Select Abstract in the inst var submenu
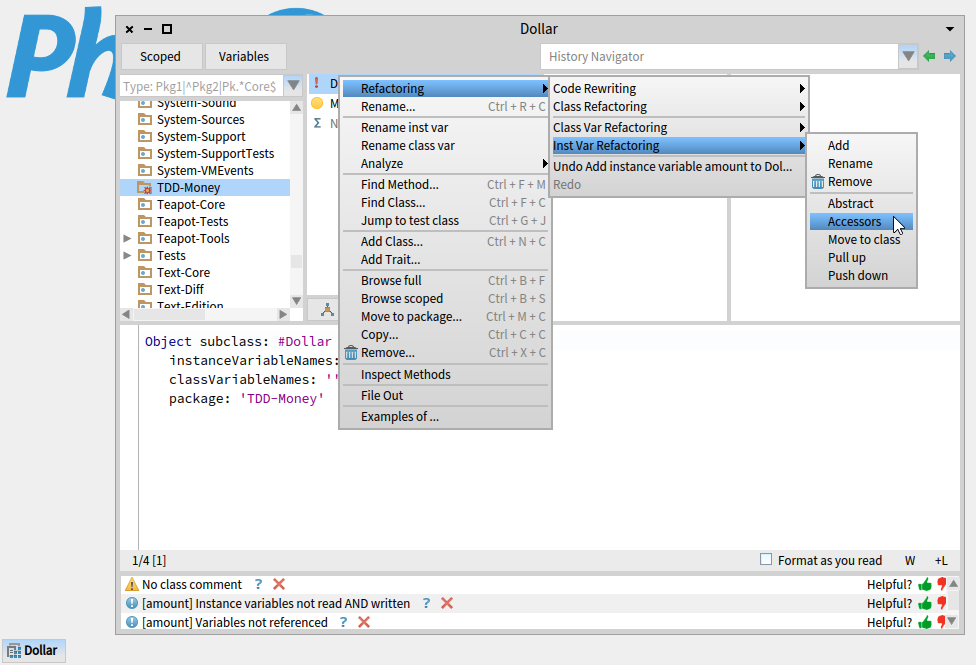The image size is (976, 665). tap(861, 204)
